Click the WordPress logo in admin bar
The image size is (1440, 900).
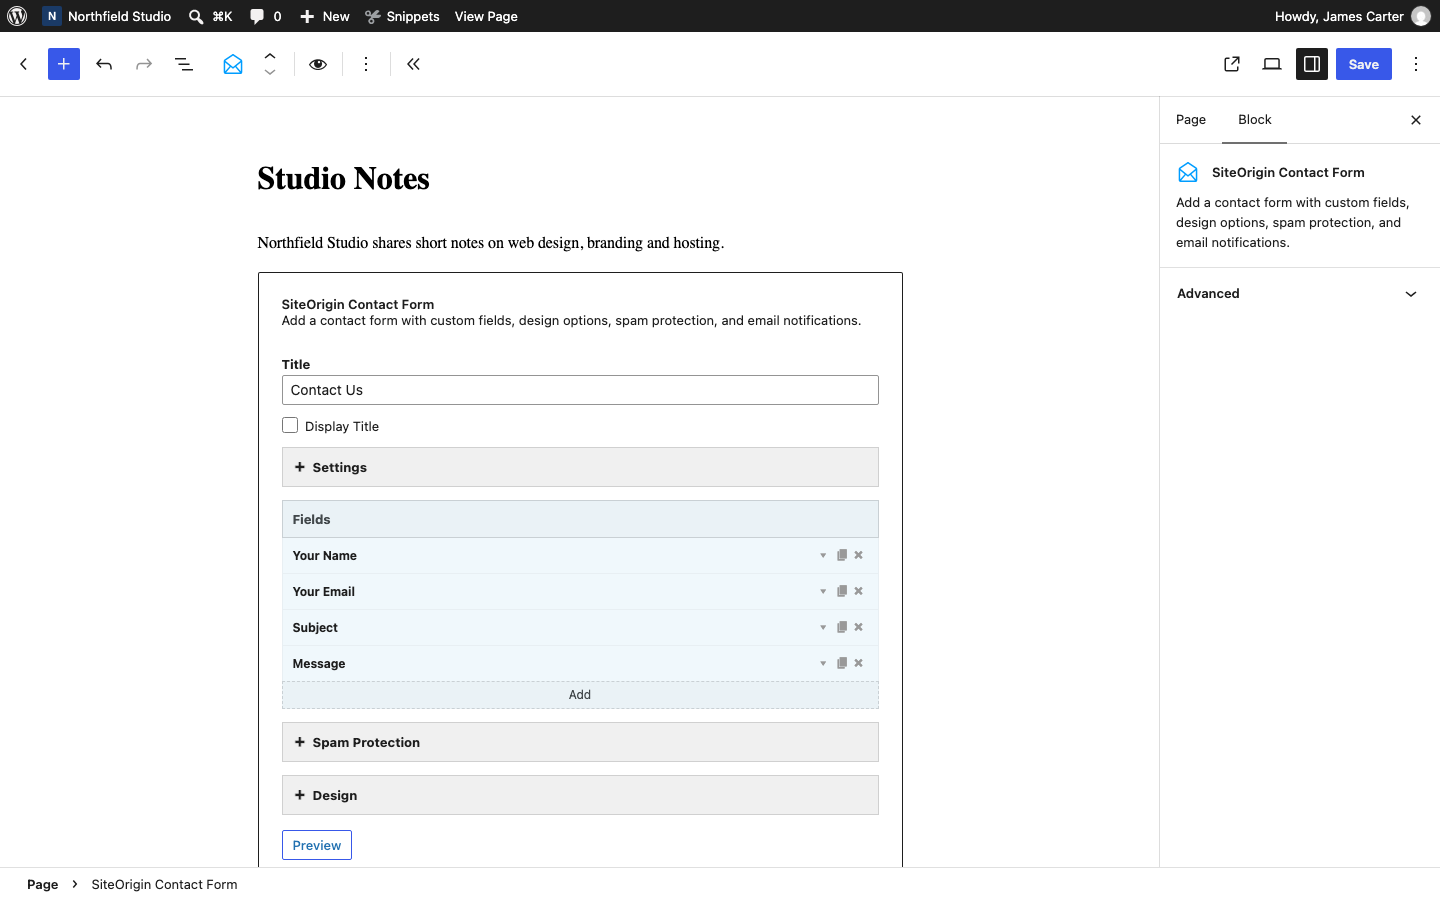click(x=17, y=16)
